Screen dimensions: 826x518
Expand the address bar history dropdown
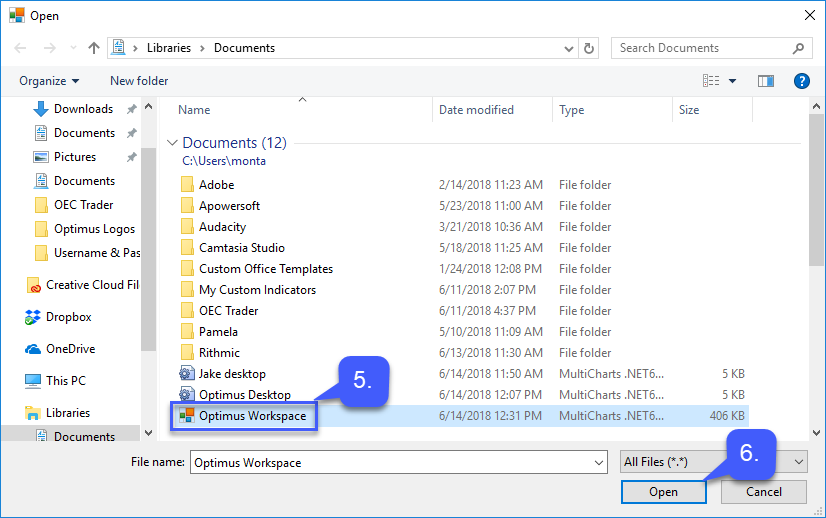(x=569, y=48)
